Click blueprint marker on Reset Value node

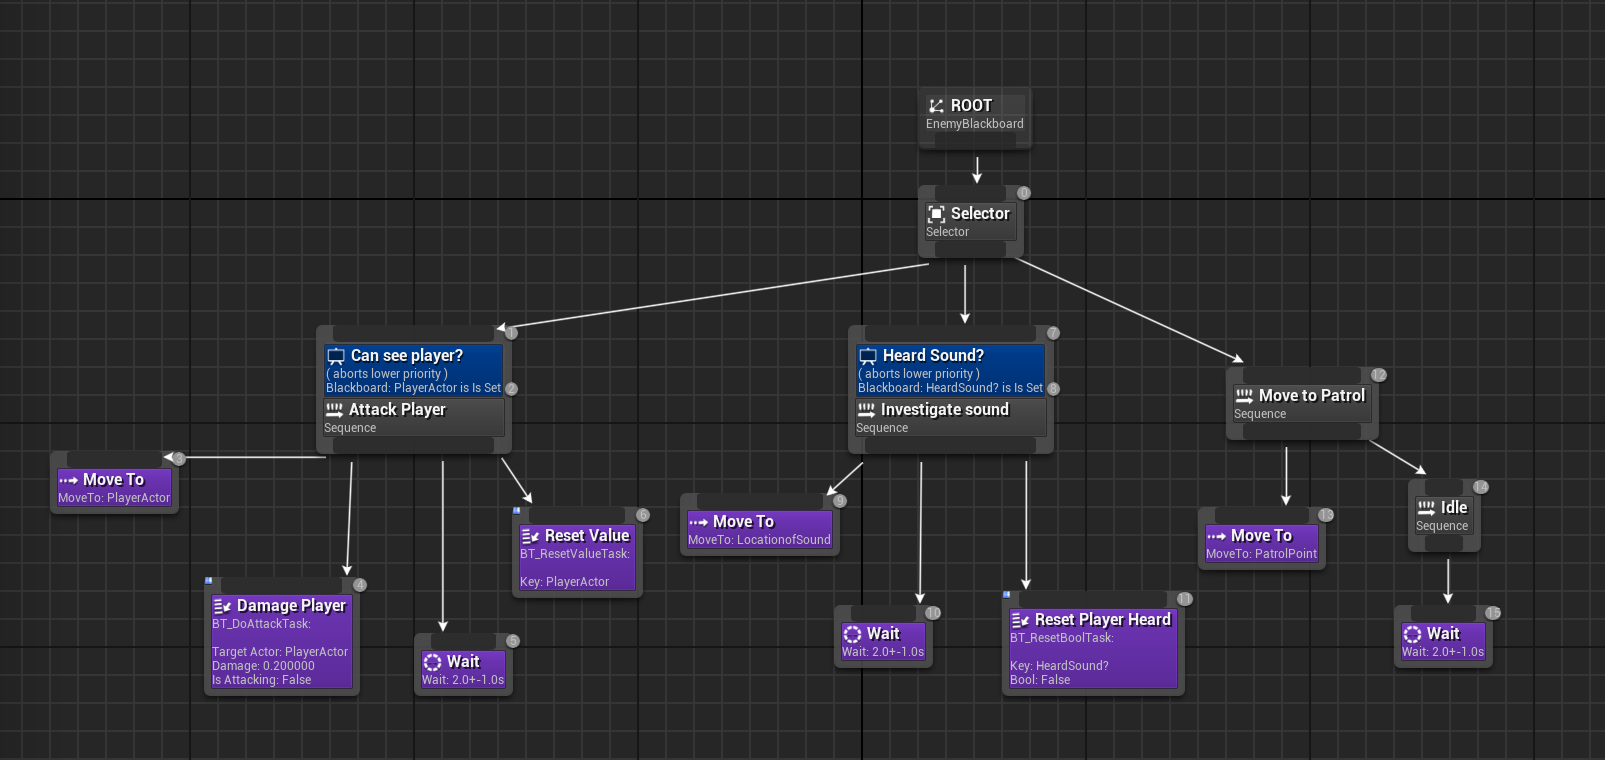coord(517,510)
